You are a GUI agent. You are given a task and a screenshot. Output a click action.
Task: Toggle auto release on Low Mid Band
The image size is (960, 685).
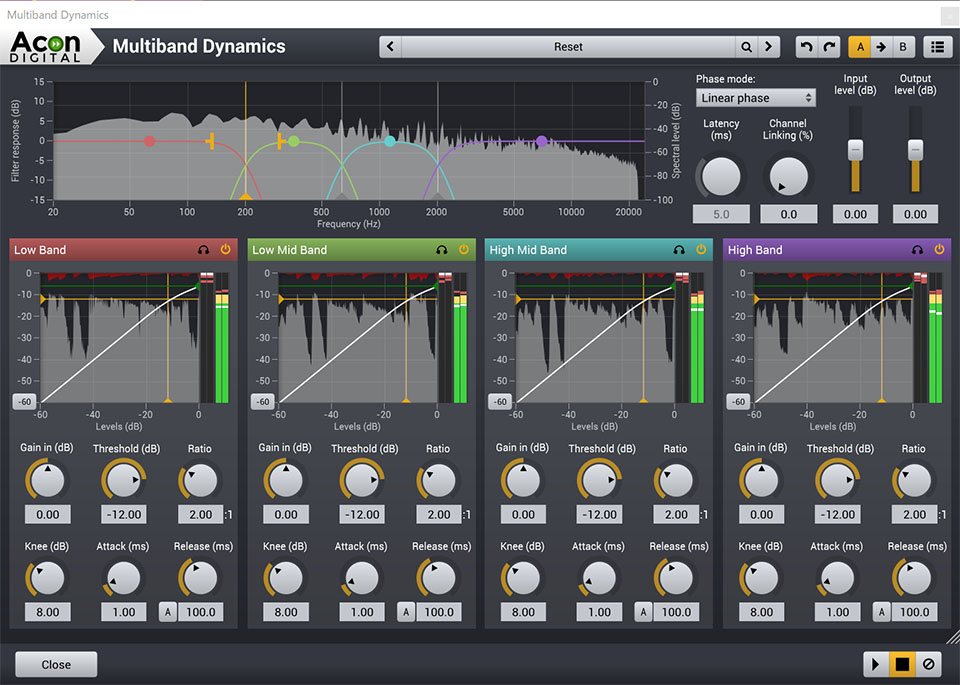pyautogui.click(x=406, y=612)
